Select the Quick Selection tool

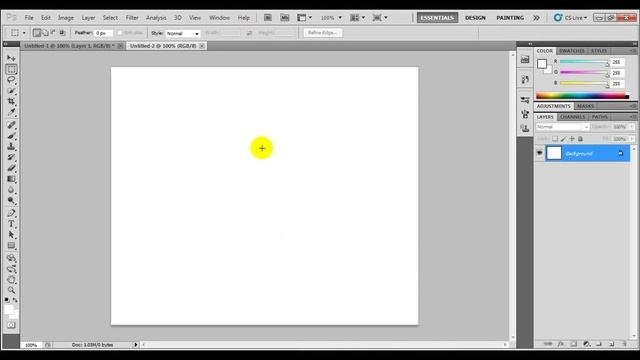tap(11, 90)
